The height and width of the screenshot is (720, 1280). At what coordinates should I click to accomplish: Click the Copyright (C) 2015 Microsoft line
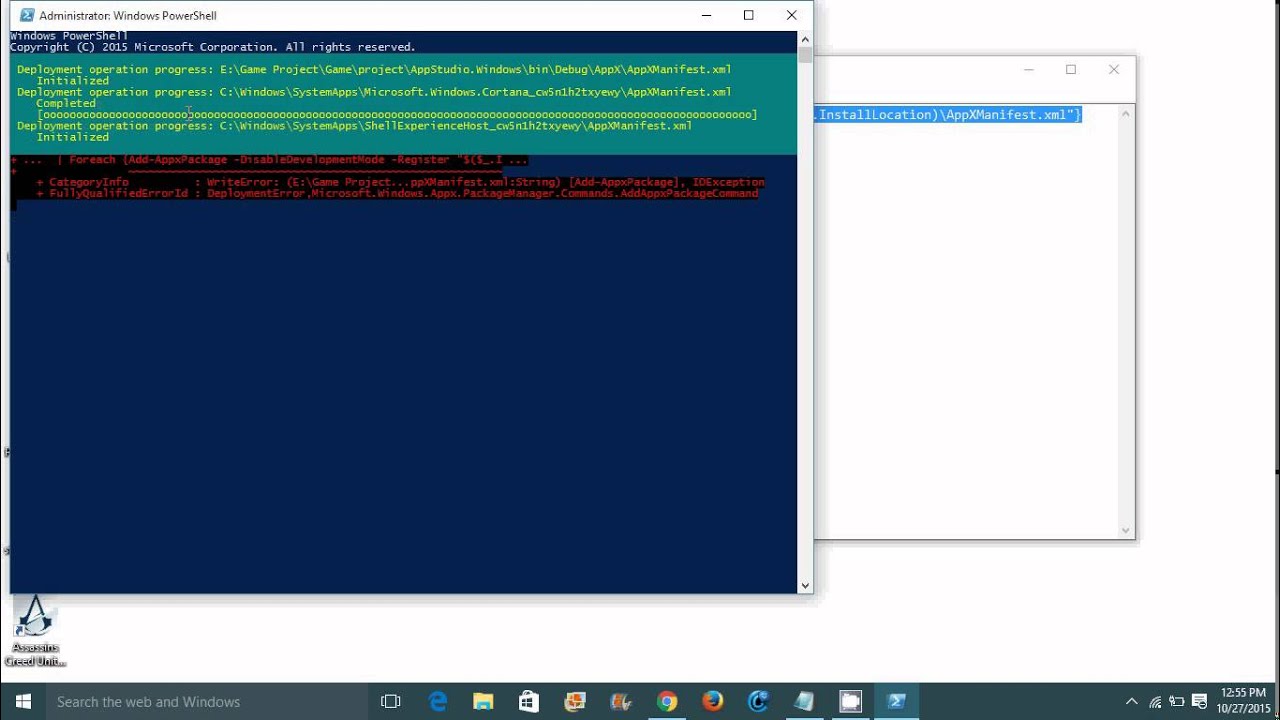[x=212, y=47]
